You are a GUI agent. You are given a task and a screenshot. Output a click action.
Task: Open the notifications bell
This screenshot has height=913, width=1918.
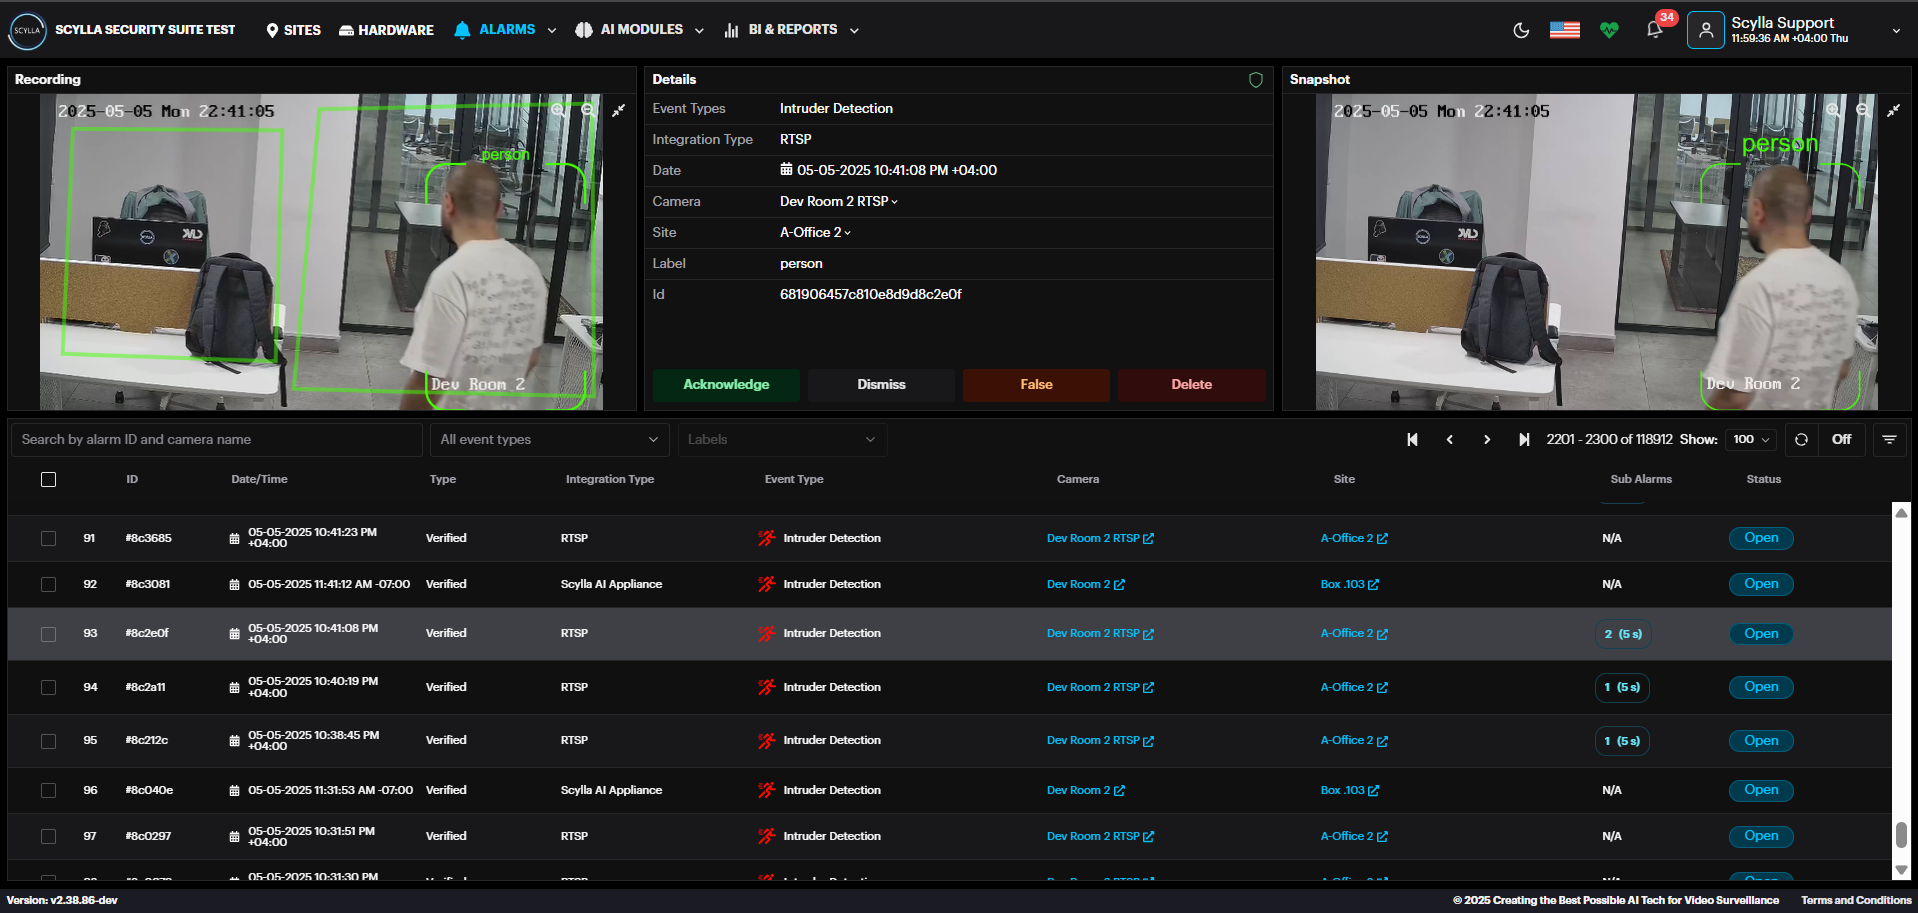pos(1654,30)
